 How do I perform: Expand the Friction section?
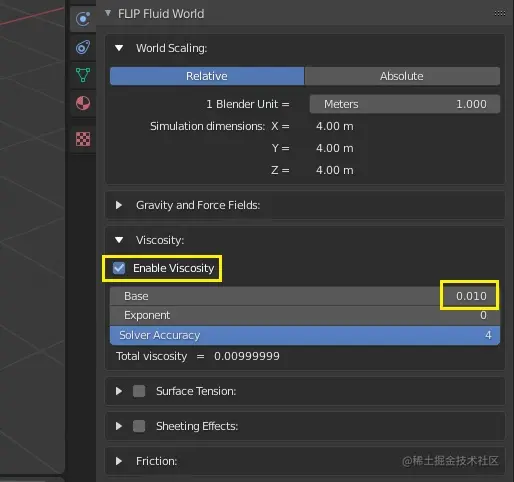click(119, 461)
